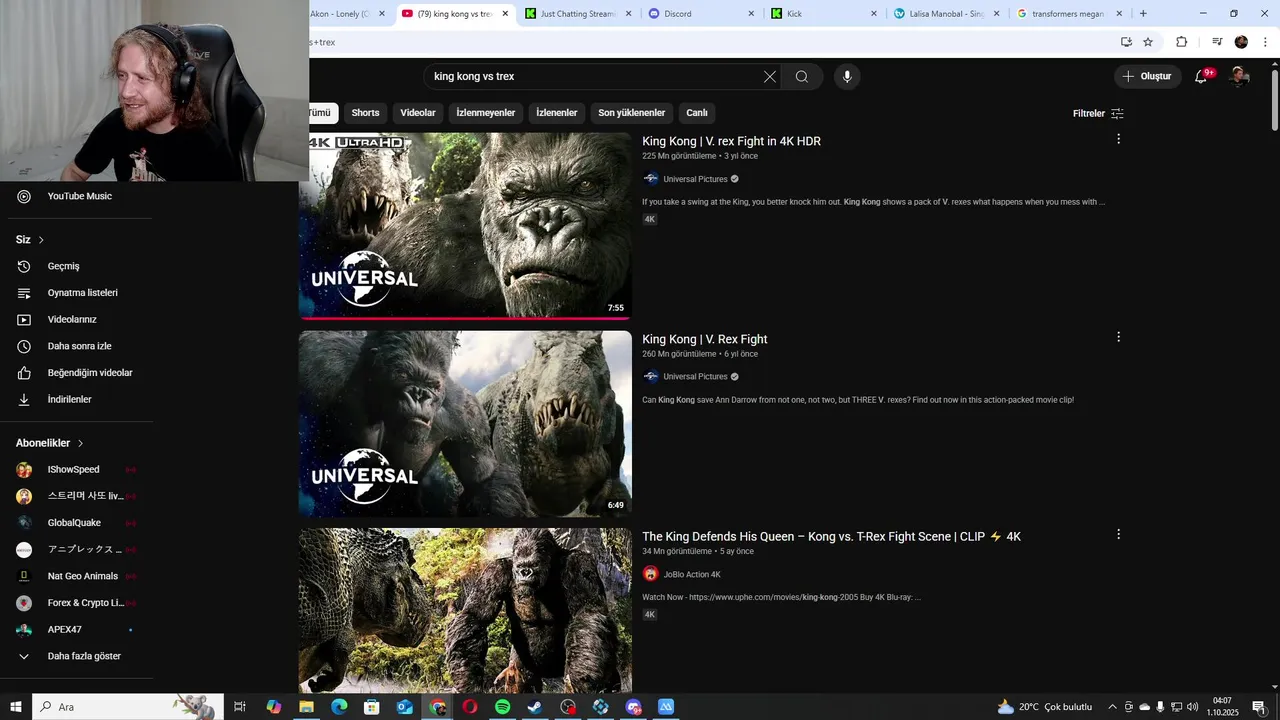Start voice search with the microphone icon
This screenshot has height=720, width=1280.
tap(847, 77)
